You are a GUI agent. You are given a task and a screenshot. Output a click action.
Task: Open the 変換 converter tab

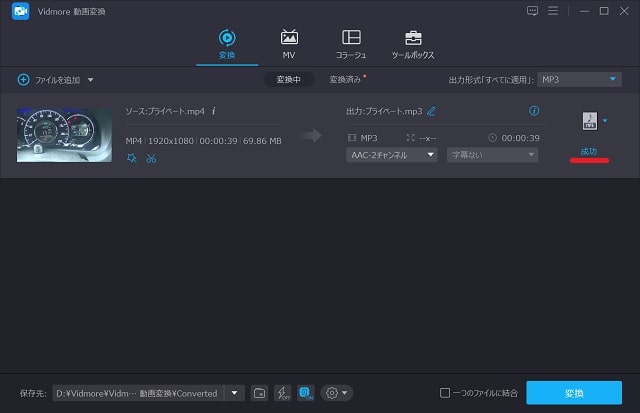click(x=227, y=44)
